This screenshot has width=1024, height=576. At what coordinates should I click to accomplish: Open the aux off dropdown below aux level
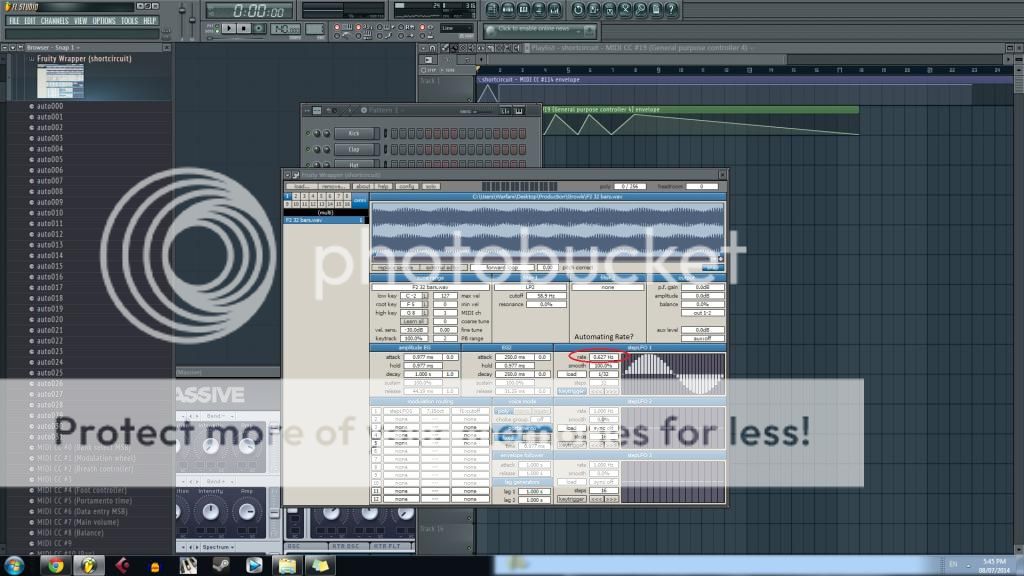(x=703, y=338)
